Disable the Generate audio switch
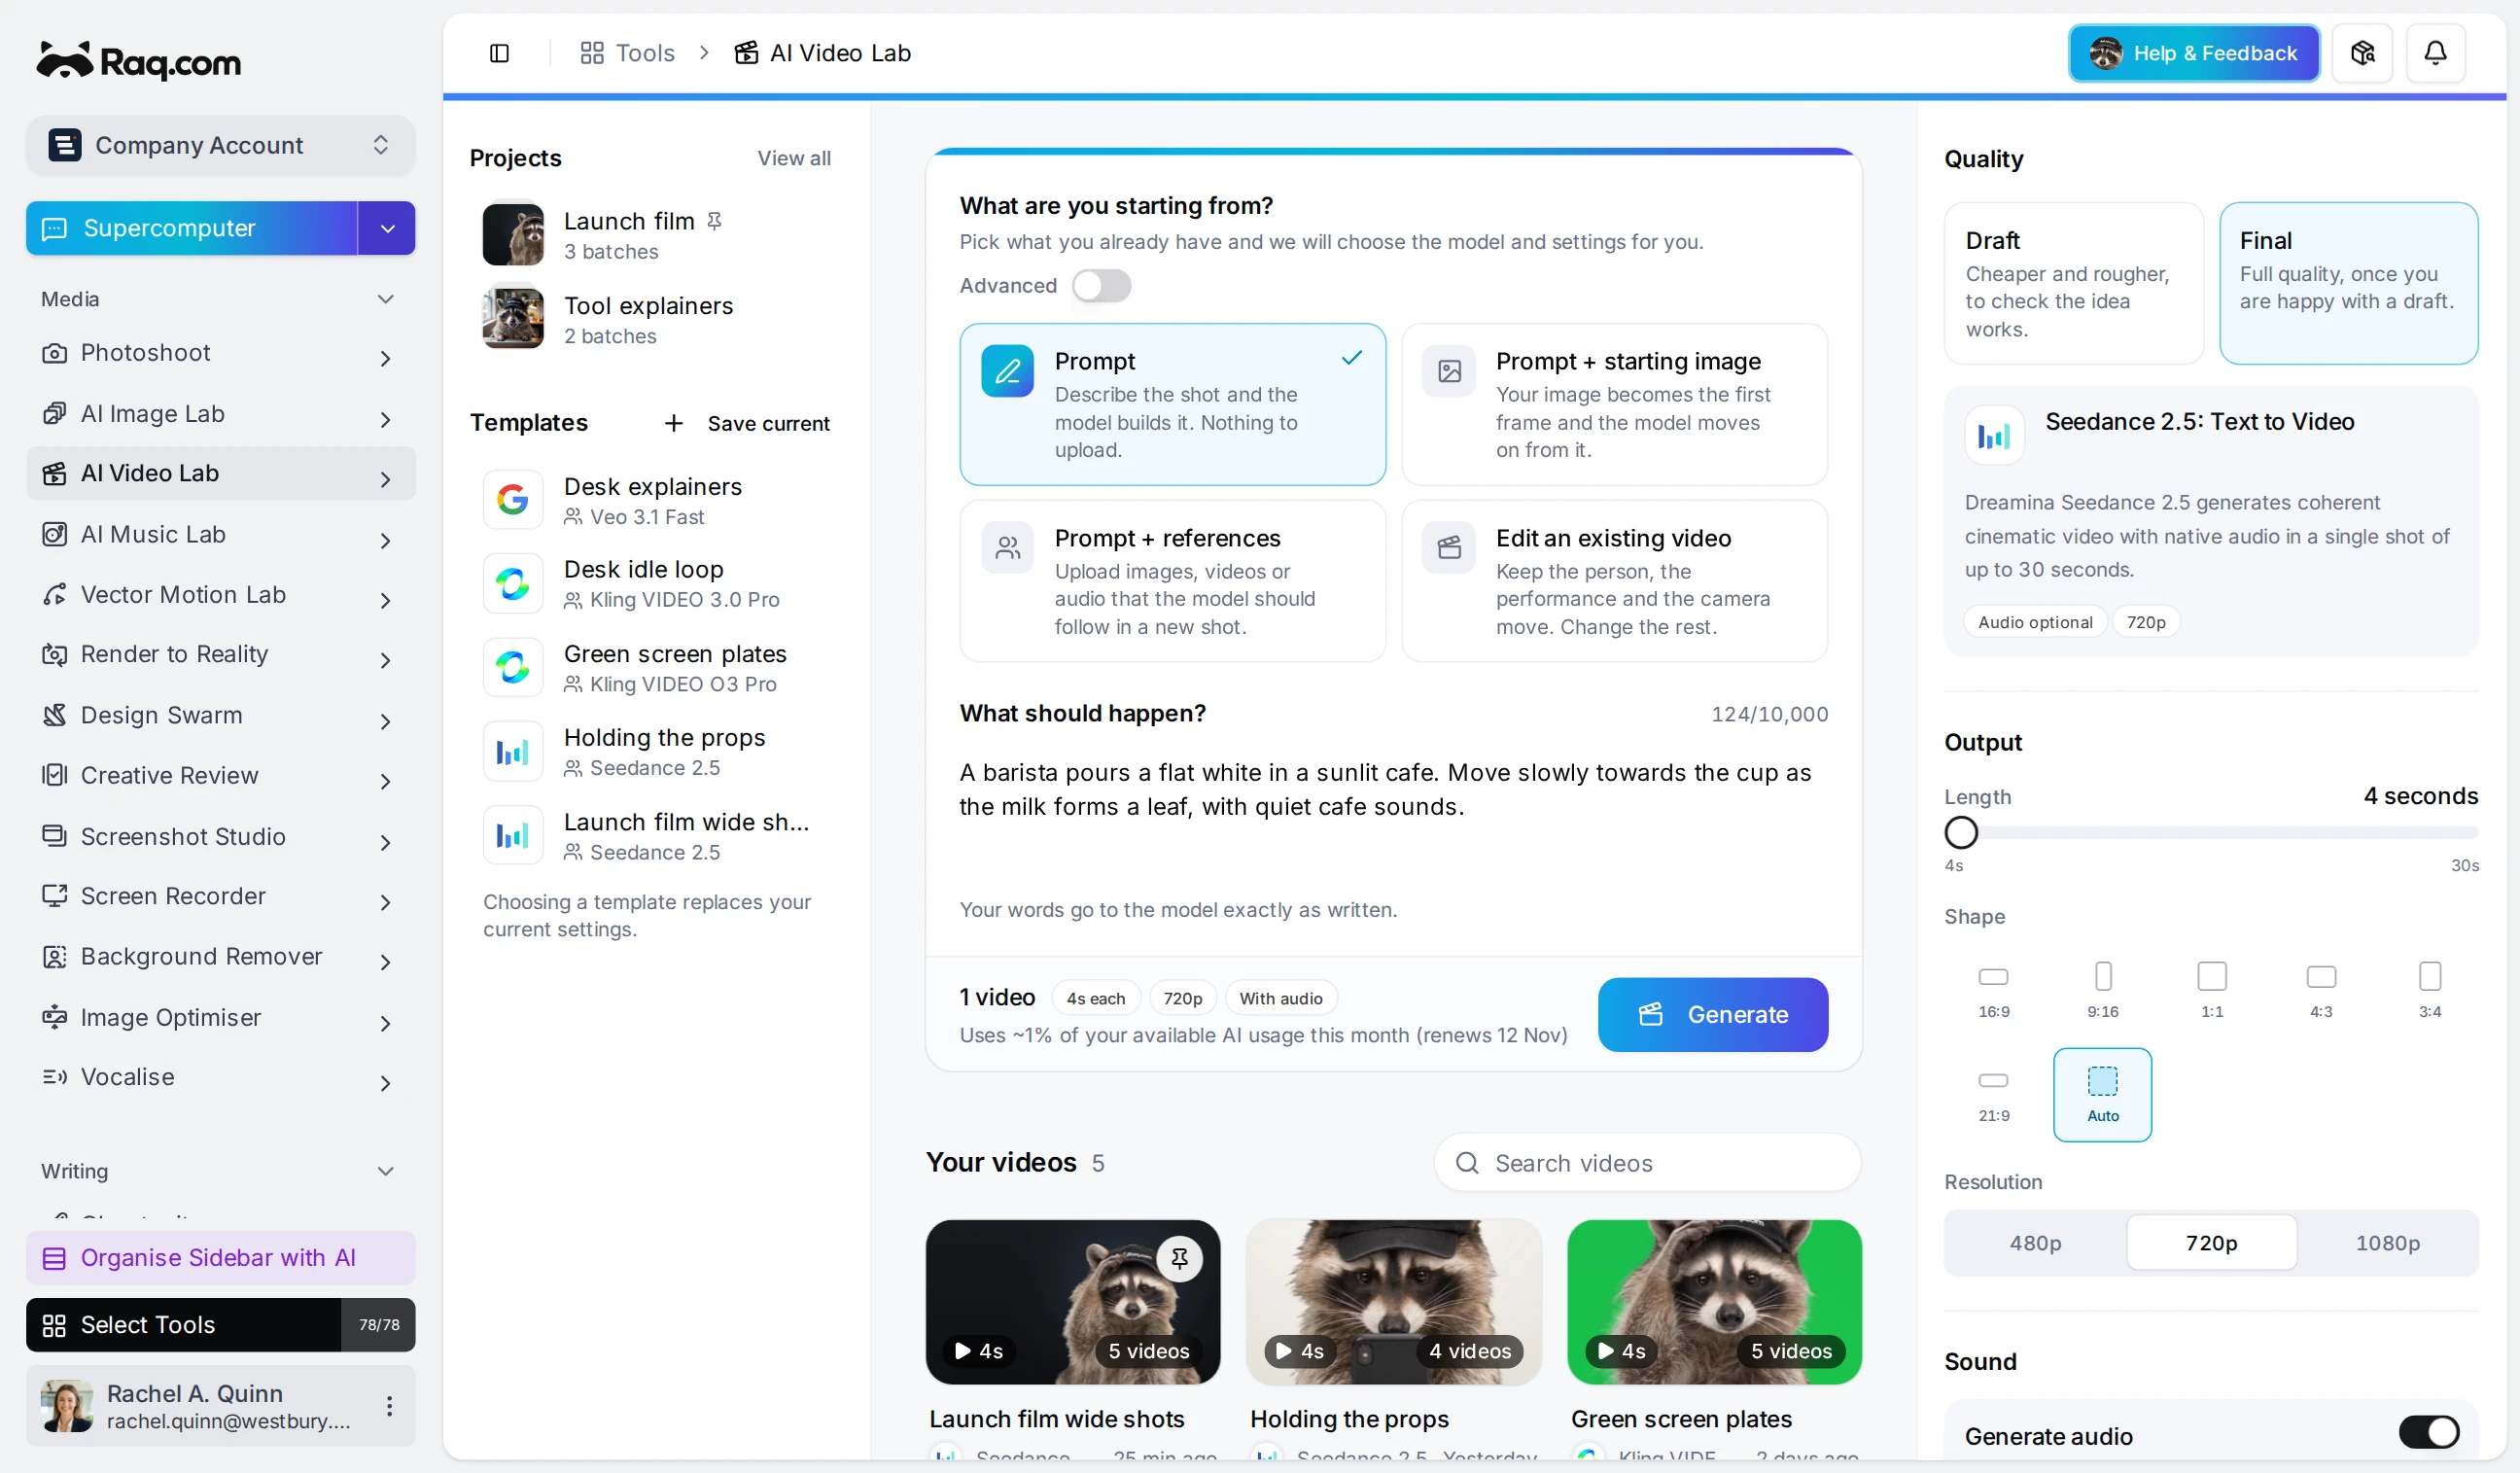2520x1473 pixels. click(x=2429, y=1432)
